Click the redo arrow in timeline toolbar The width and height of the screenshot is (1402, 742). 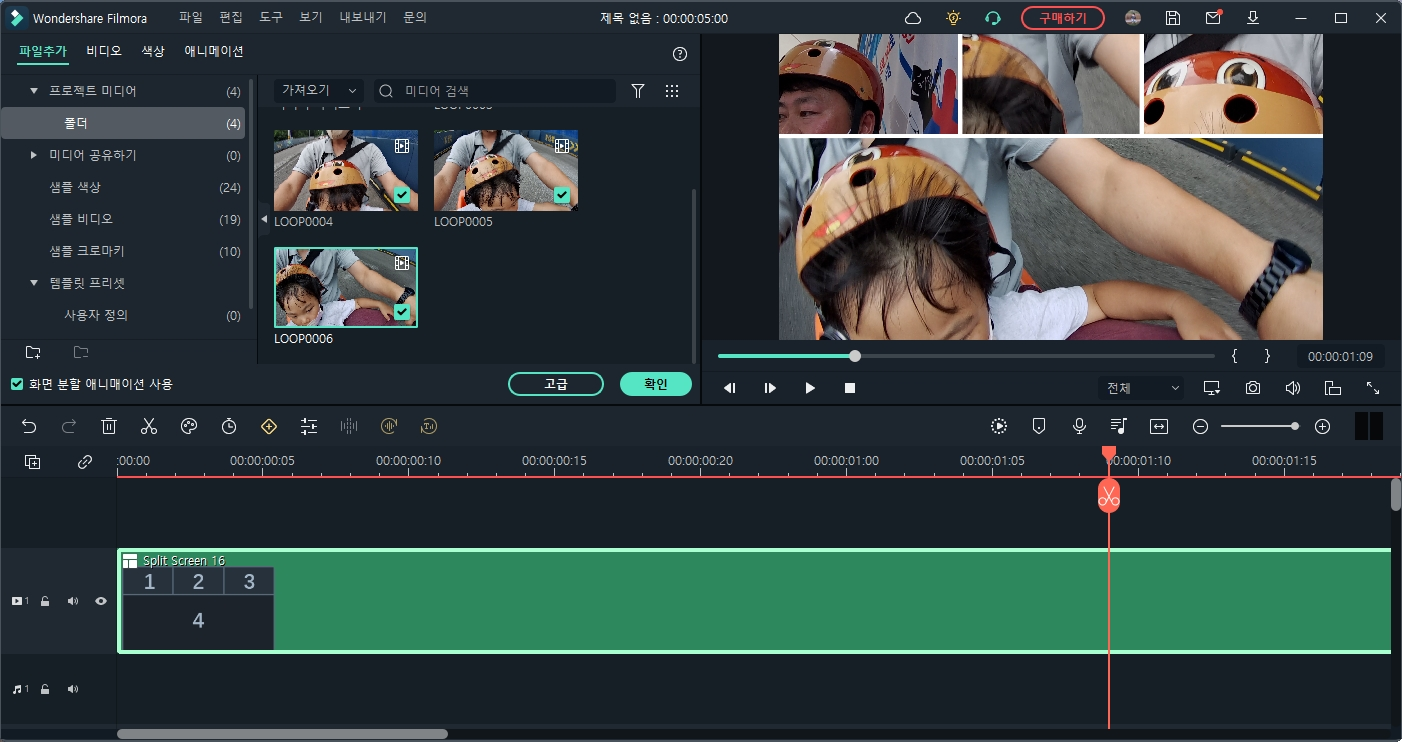tap(69, 427)
